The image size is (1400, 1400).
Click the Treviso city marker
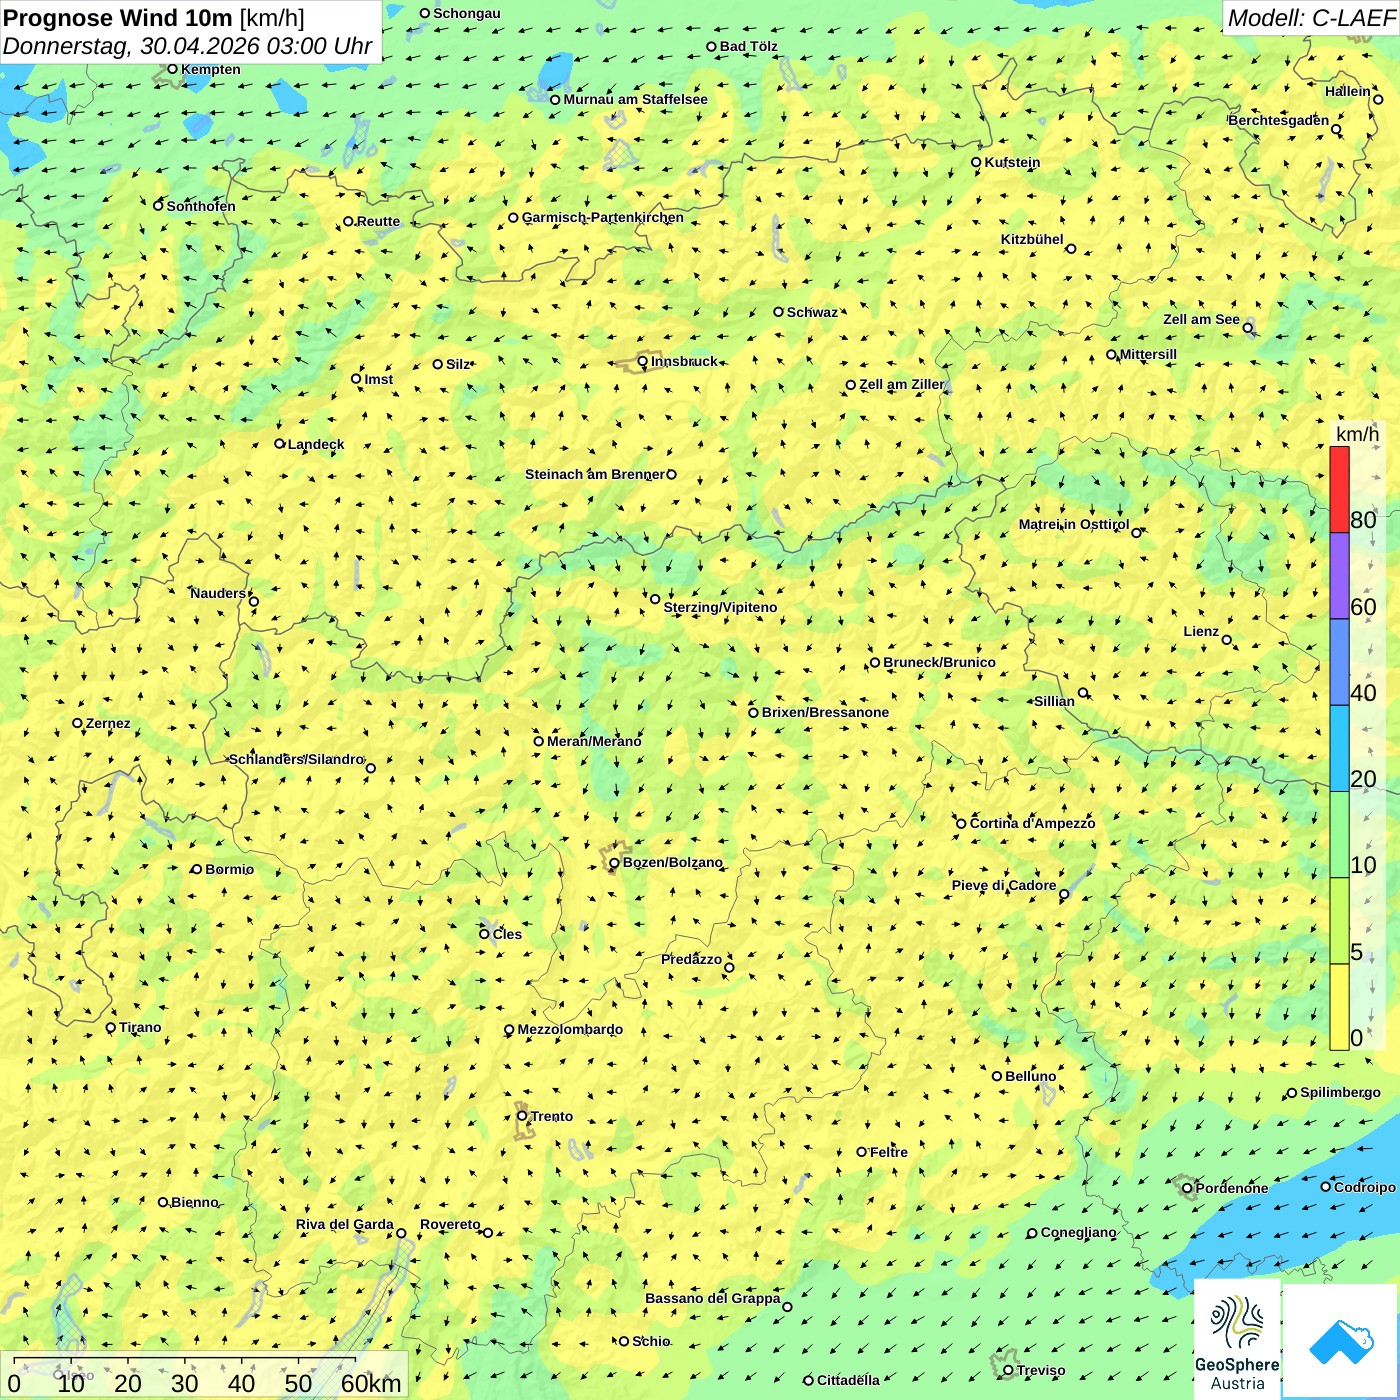pos(1008,1370)
